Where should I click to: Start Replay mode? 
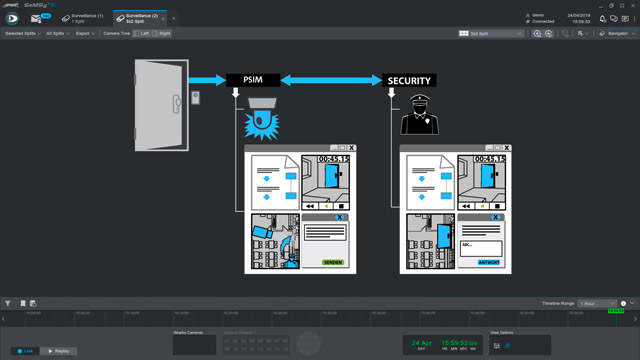[58, 351]
